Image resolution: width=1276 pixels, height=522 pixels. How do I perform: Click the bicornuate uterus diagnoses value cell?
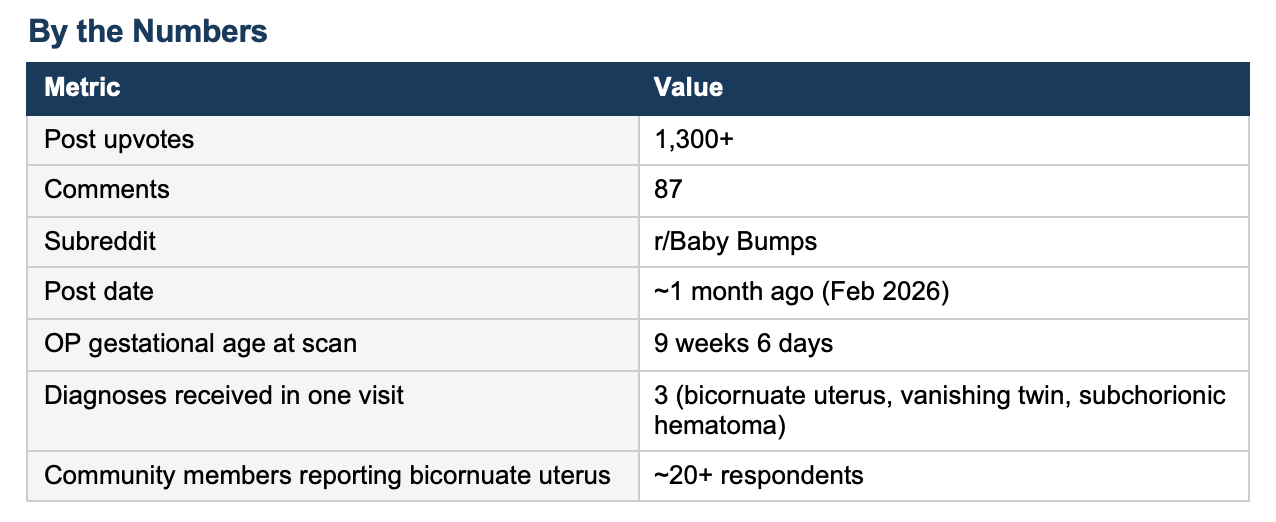[944, 410]
